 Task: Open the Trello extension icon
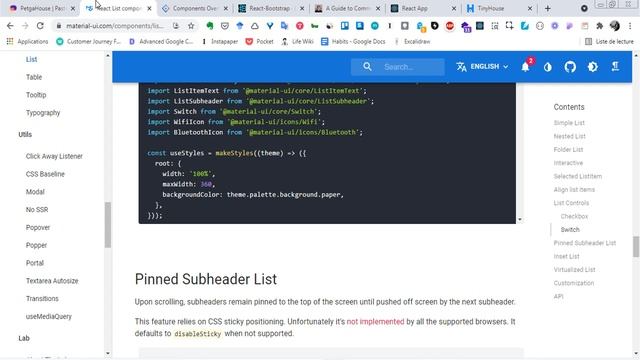[x=345, y=26]
